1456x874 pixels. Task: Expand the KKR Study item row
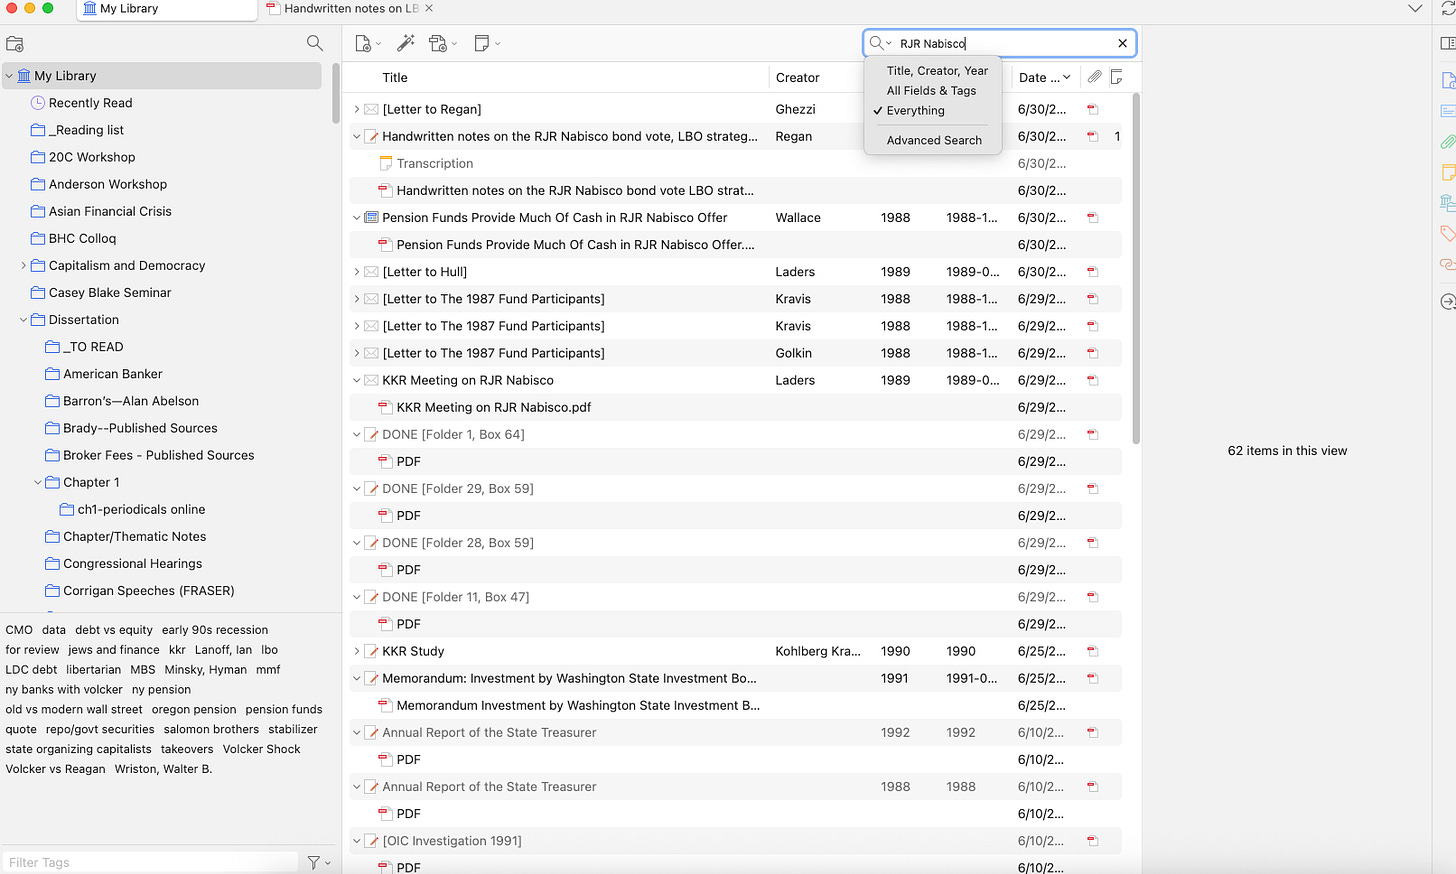click(x=357, y=651)
